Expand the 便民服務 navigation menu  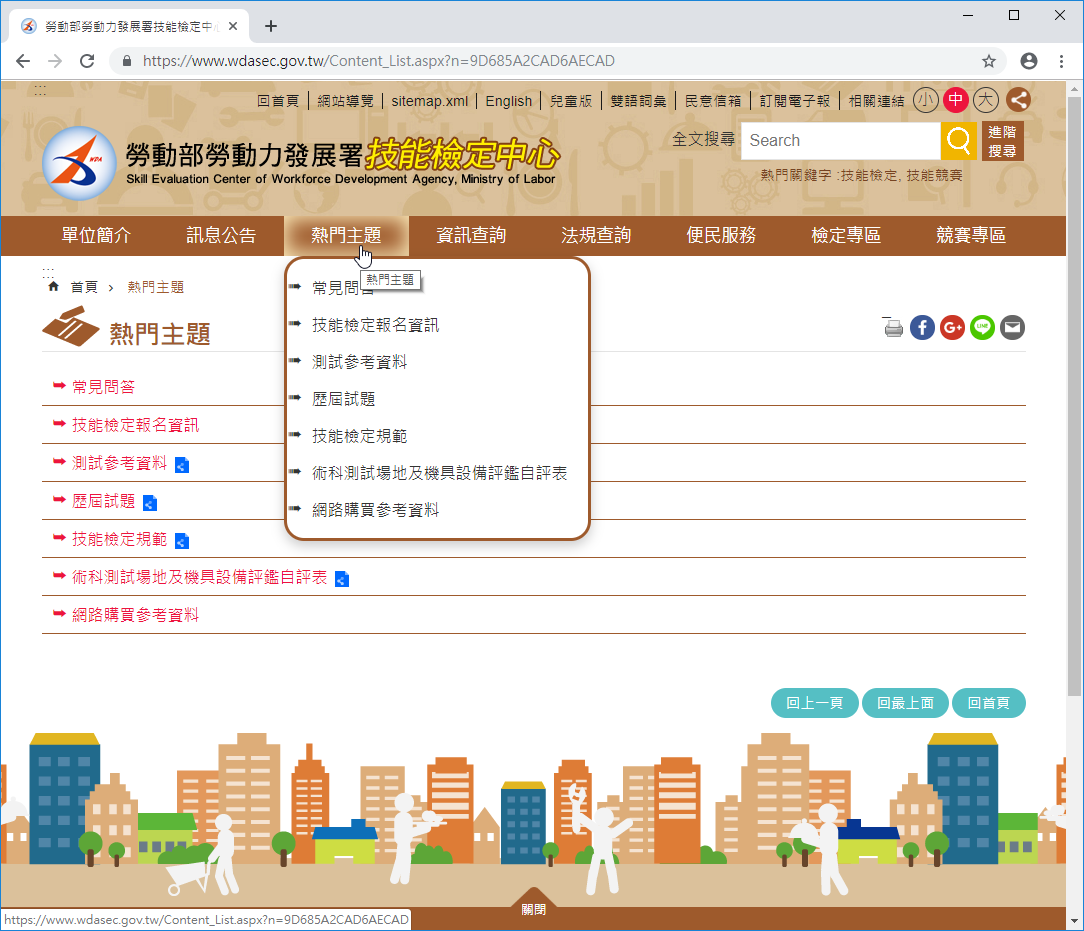(721, 236)
